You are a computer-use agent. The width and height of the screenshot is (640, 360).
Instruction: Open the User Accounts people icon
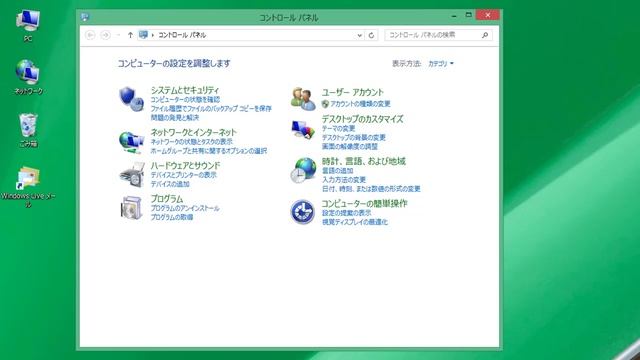point(303,99)
